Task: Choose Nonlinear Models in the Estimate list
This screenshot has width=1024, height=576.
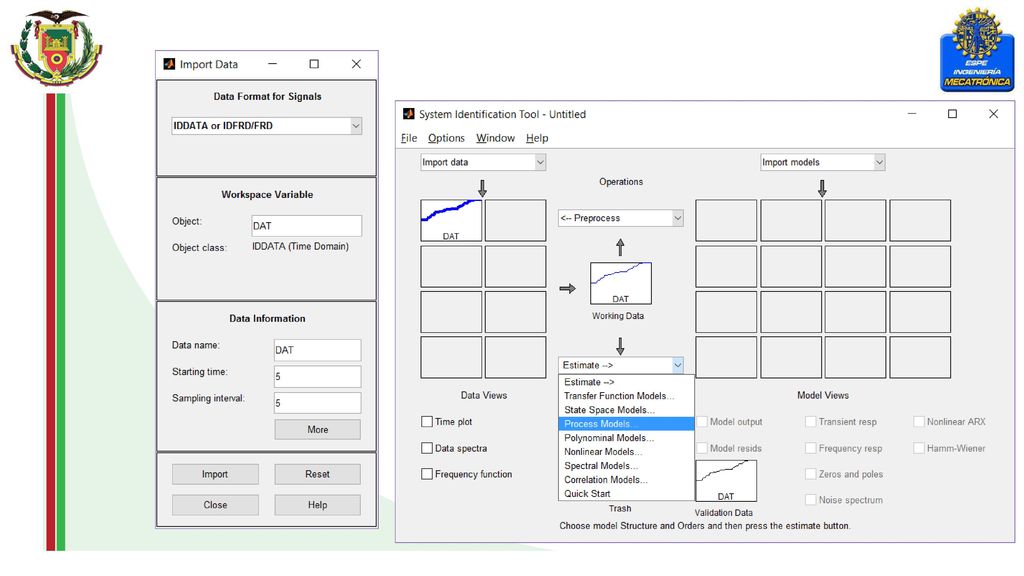Action: 626,452
